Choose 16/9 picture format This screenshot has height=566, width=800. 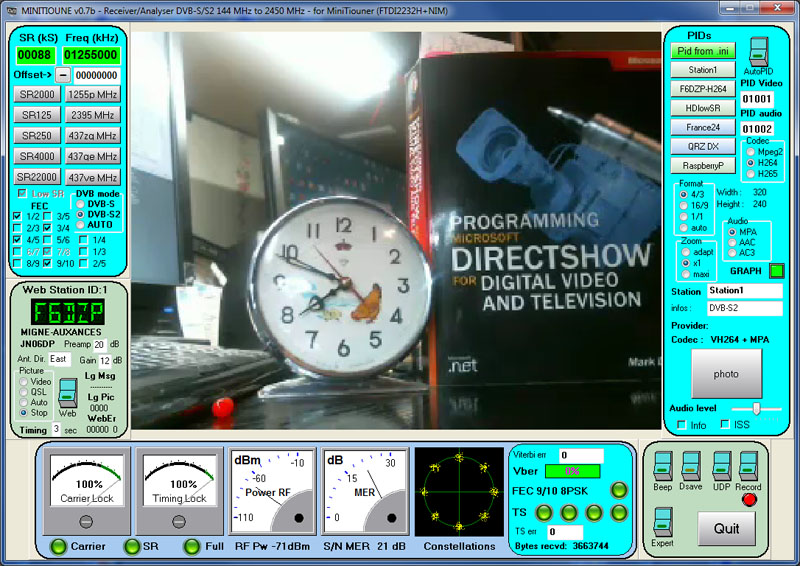click(x=684, y=205)
